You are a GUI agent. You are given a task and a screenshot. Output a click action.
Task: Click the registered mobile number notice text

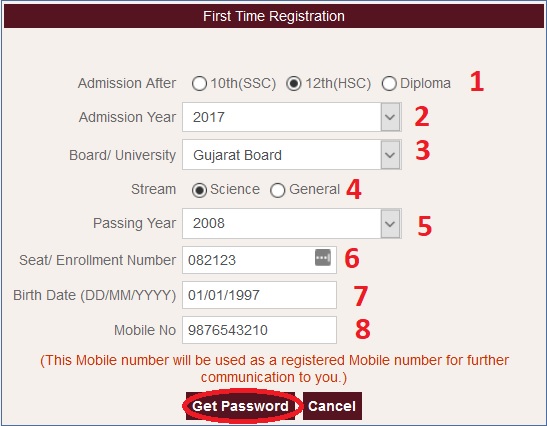click(275, 369)
